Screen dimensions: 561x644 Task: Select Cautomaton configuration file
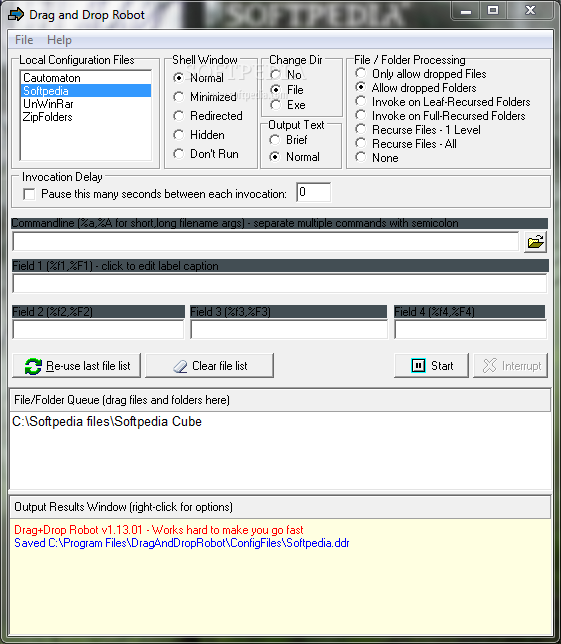[86, 78]
